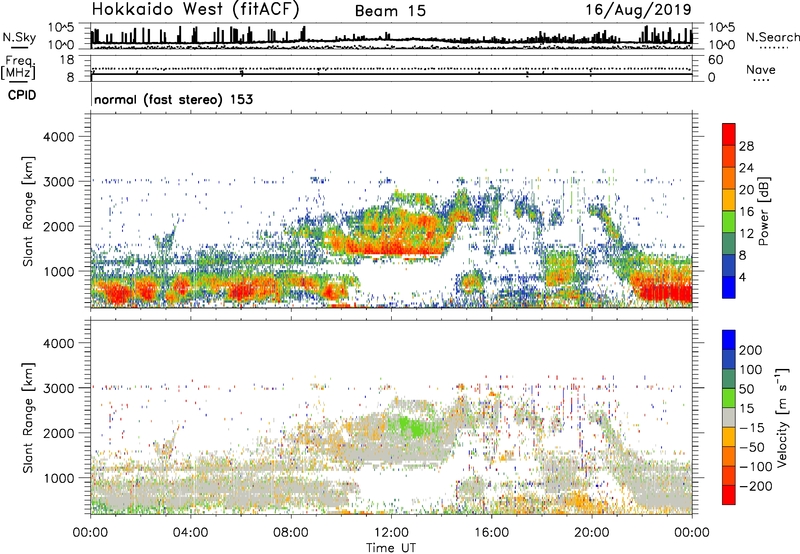Click the "-15" velocity colorbar label
The width and height of the screenshot is (800, 554).
tap(752, 428)
